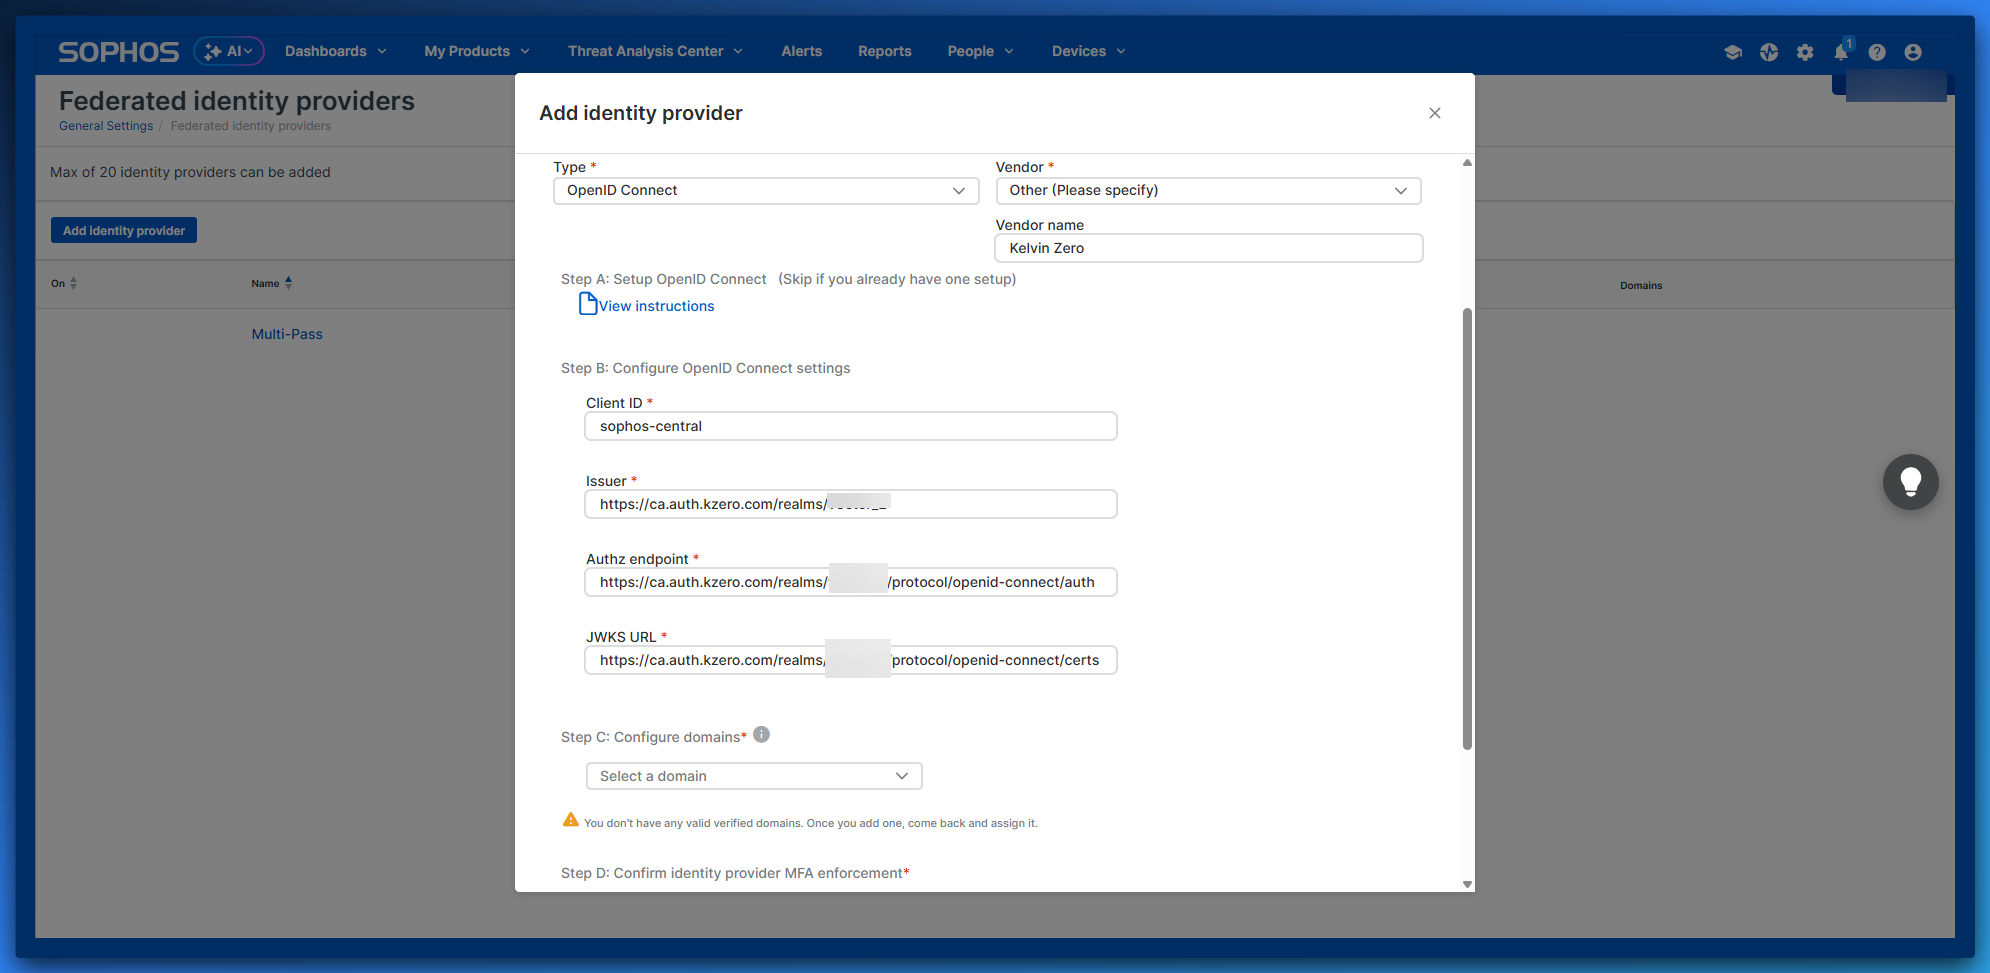This screenshot has height=973, width=1990.
Task: Click the General Settings breadcrumb link
Action: 106,126
